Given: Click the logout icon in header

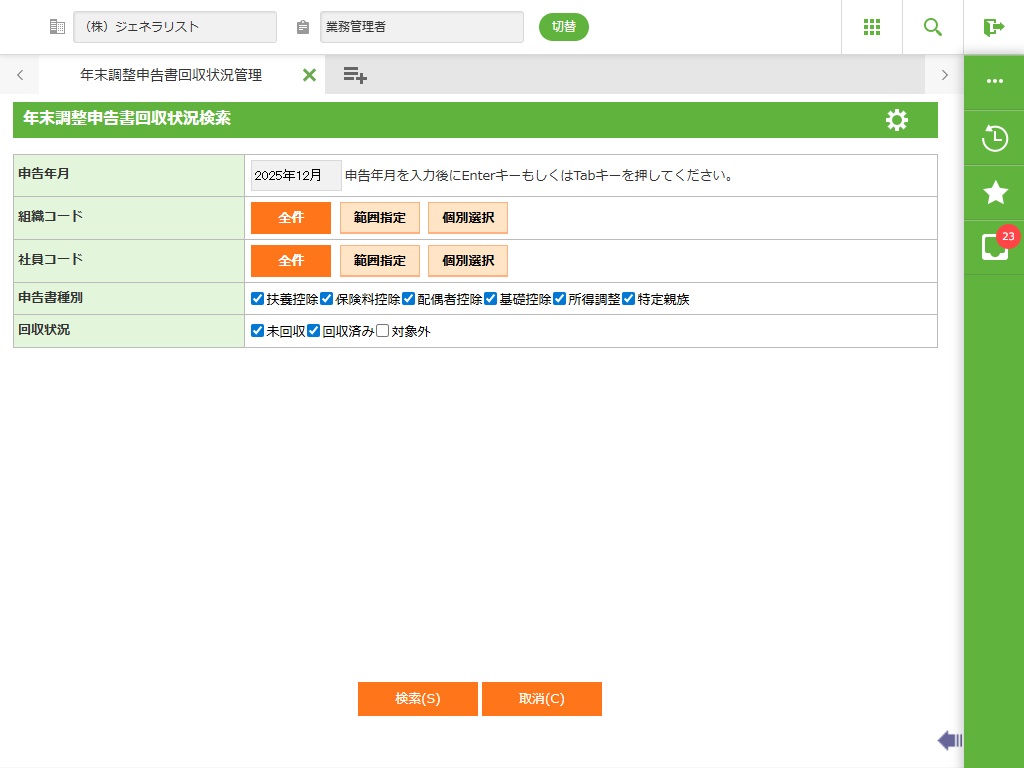Looking at the screenshot, I should pyautogui.click(x=993, y=27).
